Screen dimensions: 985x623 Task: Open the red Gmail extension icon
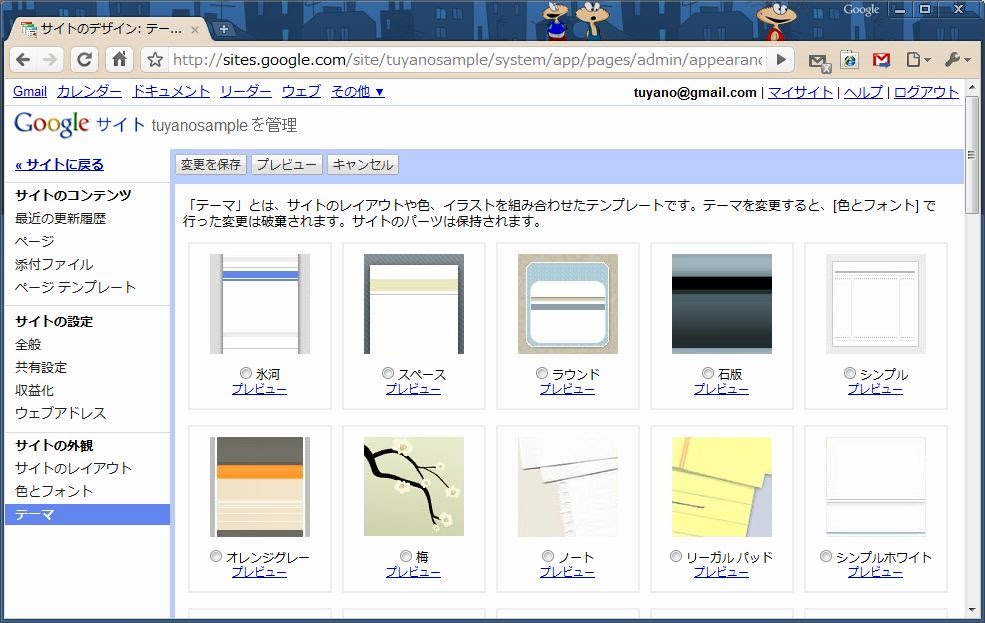(x=881, y=60)
